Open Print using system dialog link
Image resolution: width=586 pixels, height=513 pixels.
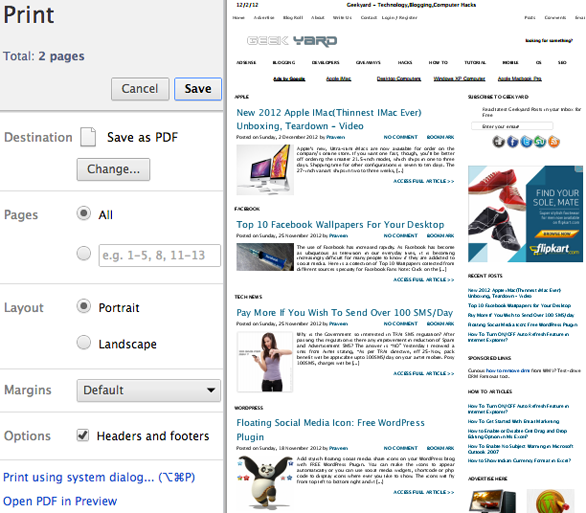[99, 478]
